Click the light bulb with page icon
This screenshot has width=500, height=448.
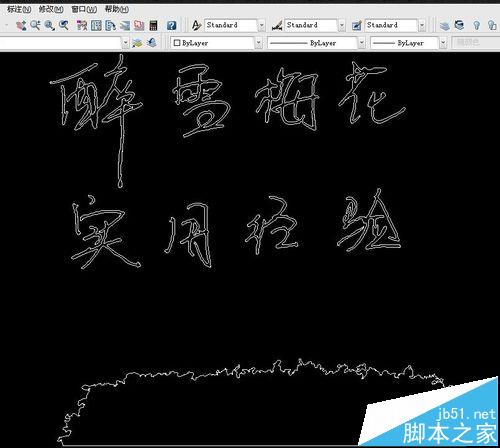pos(492,25)
